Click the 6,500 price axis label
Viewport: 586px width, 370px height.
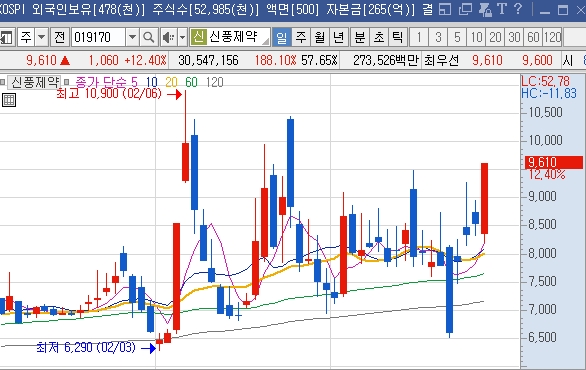click(542, 337)
